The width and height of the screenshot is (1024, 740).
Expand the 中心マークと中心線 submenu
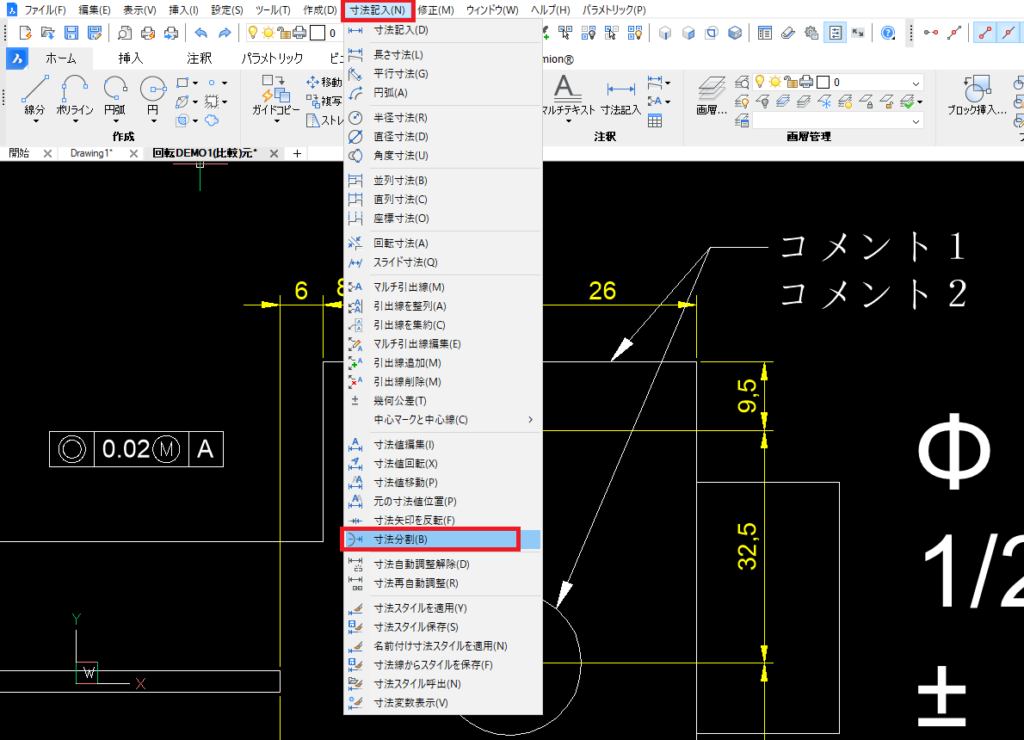(x=430, y=419)
